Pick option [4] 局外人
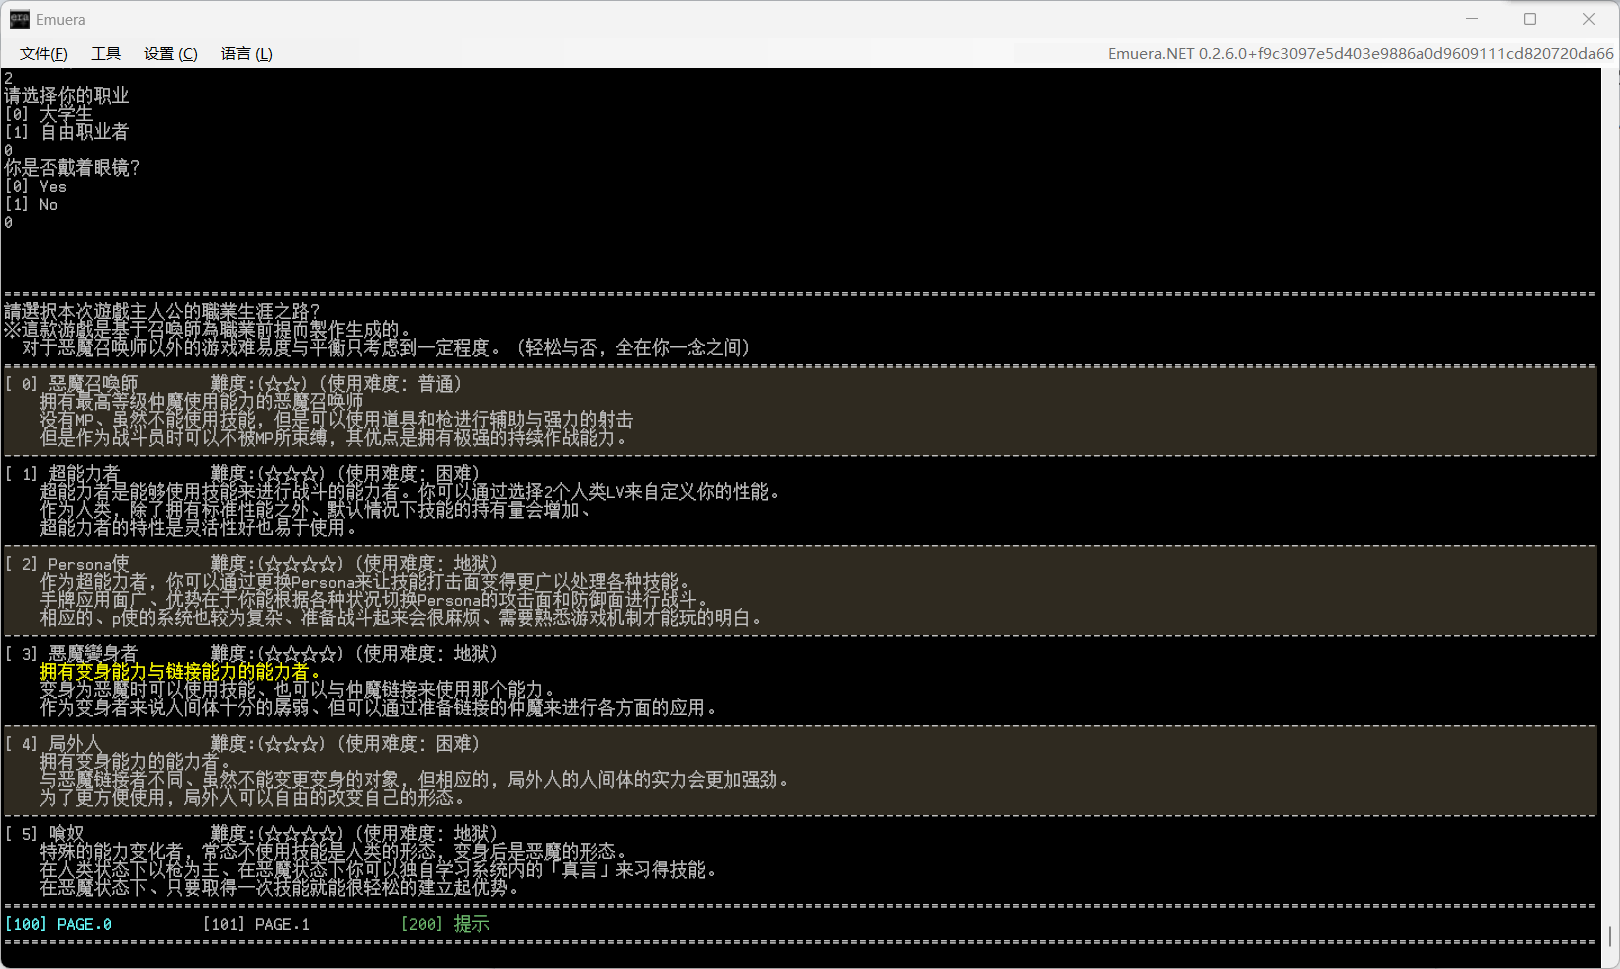Image resolution: width=1620 pixels, height=969 pixels. tap(800, 771)
